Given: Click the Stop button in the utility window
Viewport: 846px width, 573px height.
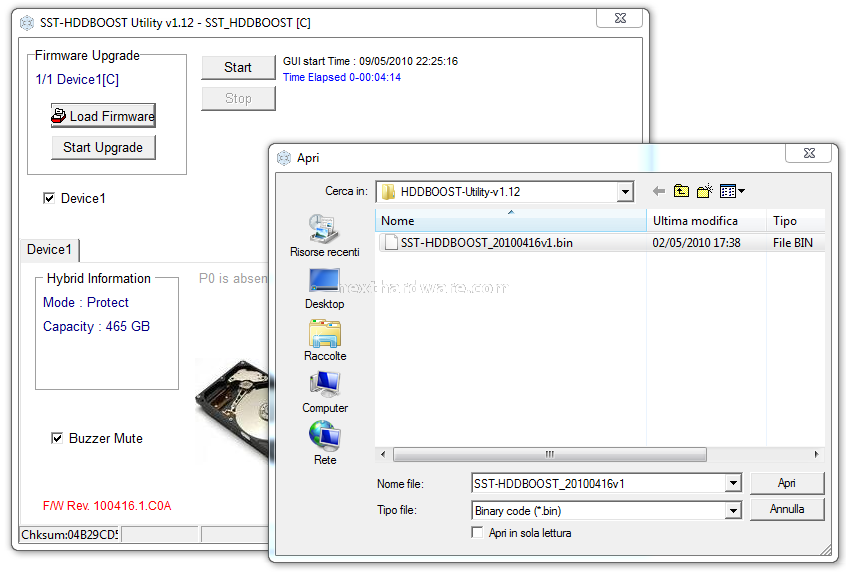Looking at the screenshot, I should pyautogui.click(x=238, y=98).
